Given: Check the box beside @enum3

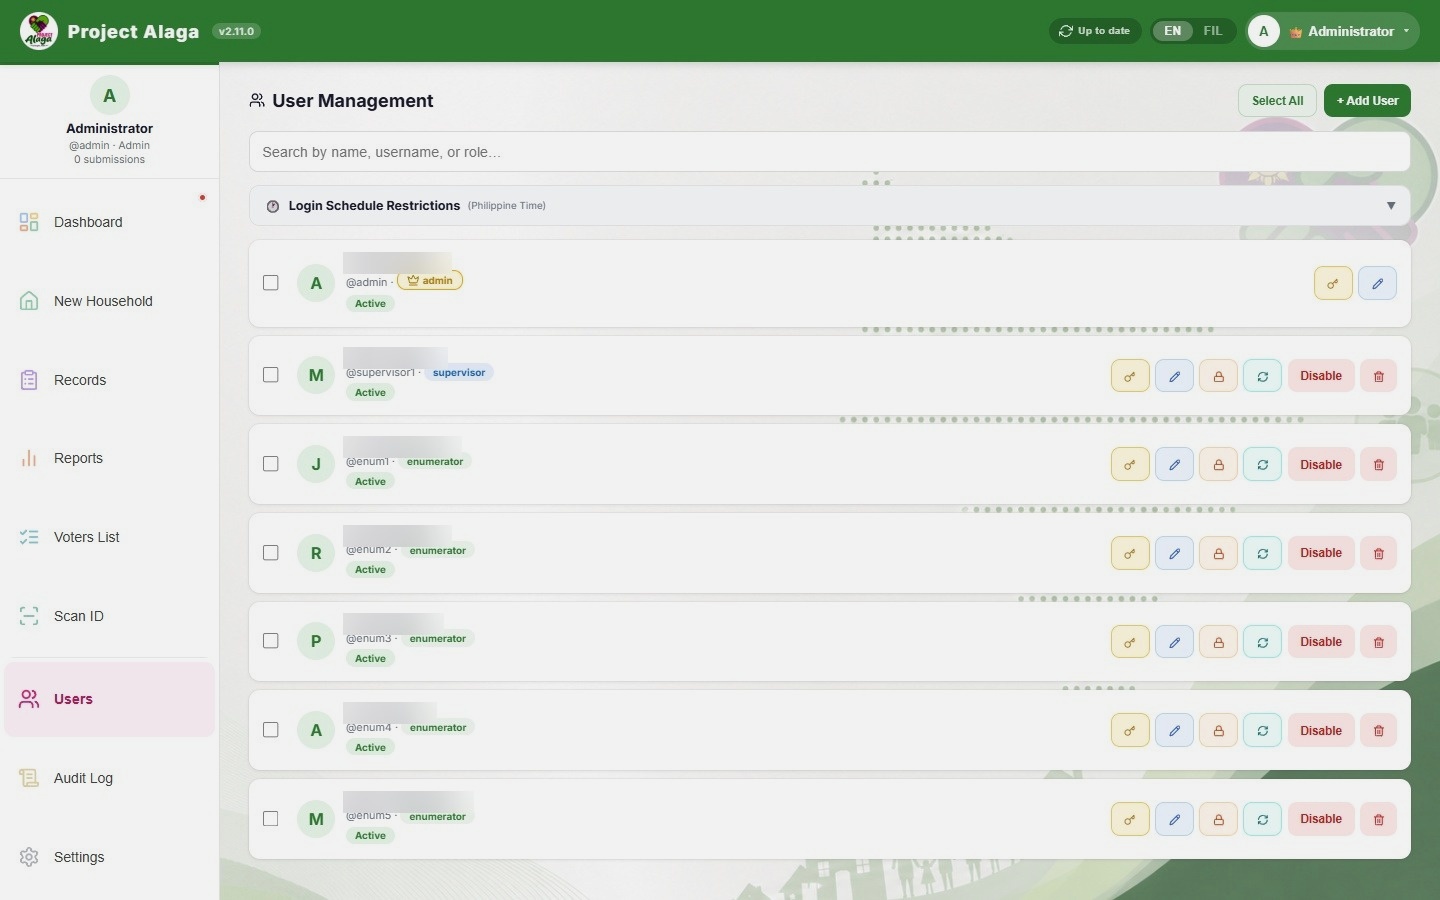Looking at the screenshot, I should point(271,641).
